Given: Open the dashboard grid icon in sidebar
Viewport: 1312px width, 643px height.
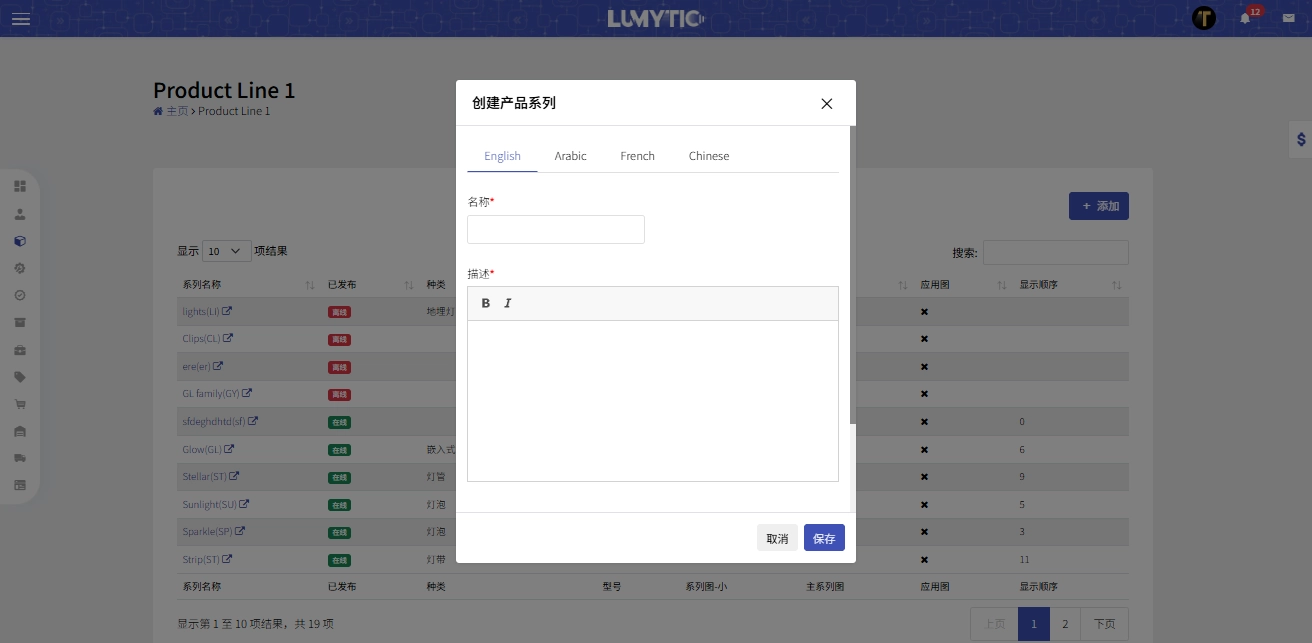Looking at the screenshot, I should (x=20, y=186).
